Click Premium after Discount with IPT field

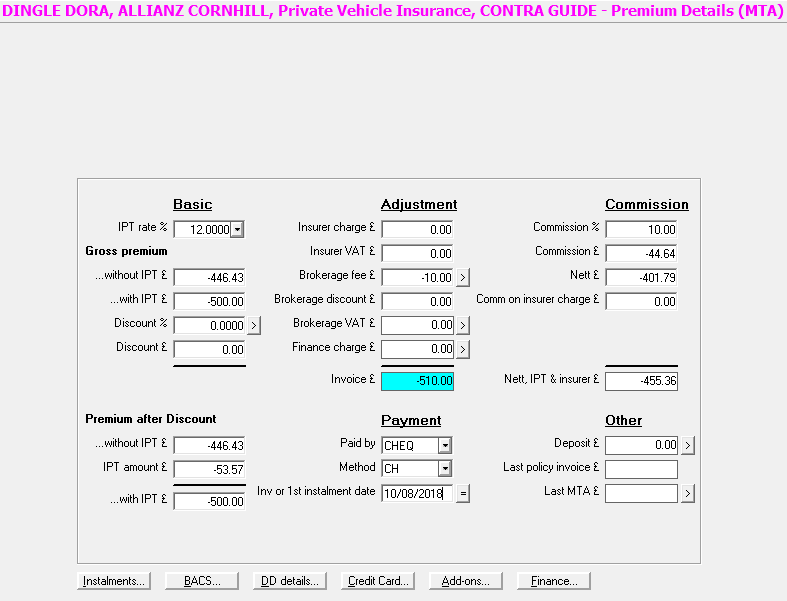pos(209,501)
